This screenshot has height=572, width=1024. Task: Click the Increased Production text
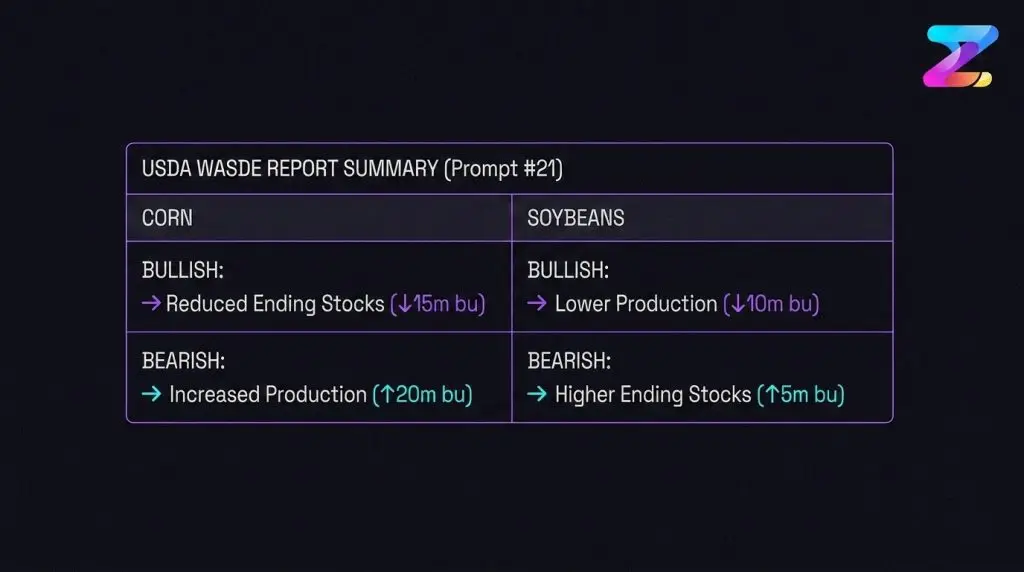click(268, 394)
